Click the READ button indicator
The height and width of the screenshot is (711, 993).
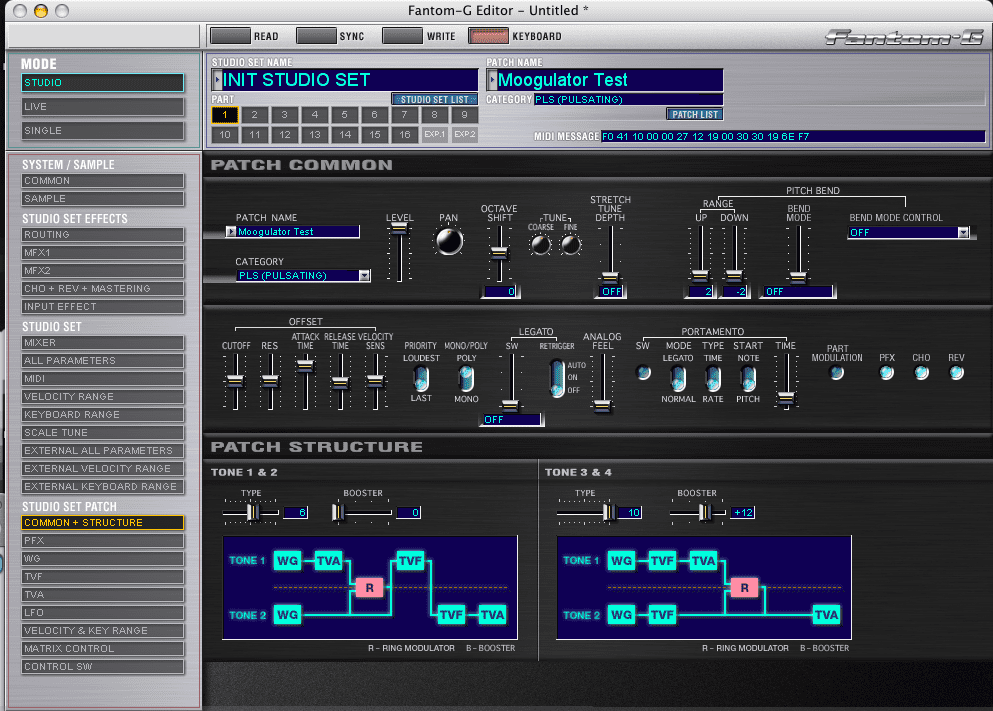click(x=231, y=36)
